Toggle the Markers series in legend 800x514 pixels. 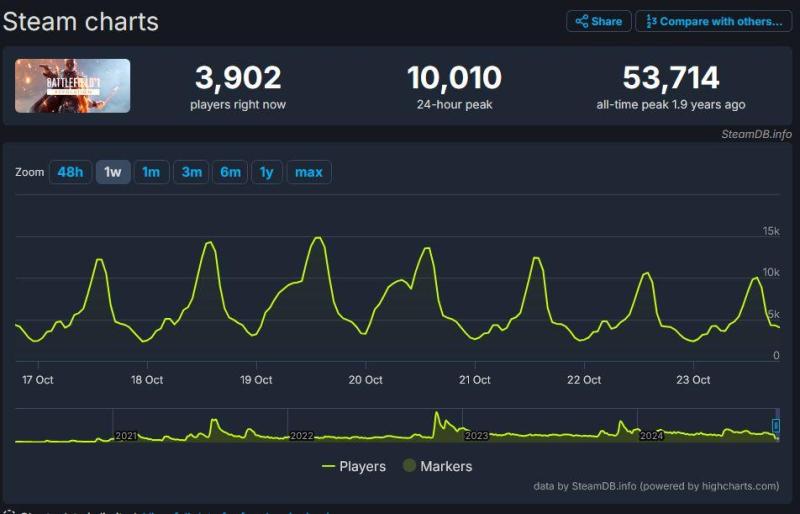436,466
